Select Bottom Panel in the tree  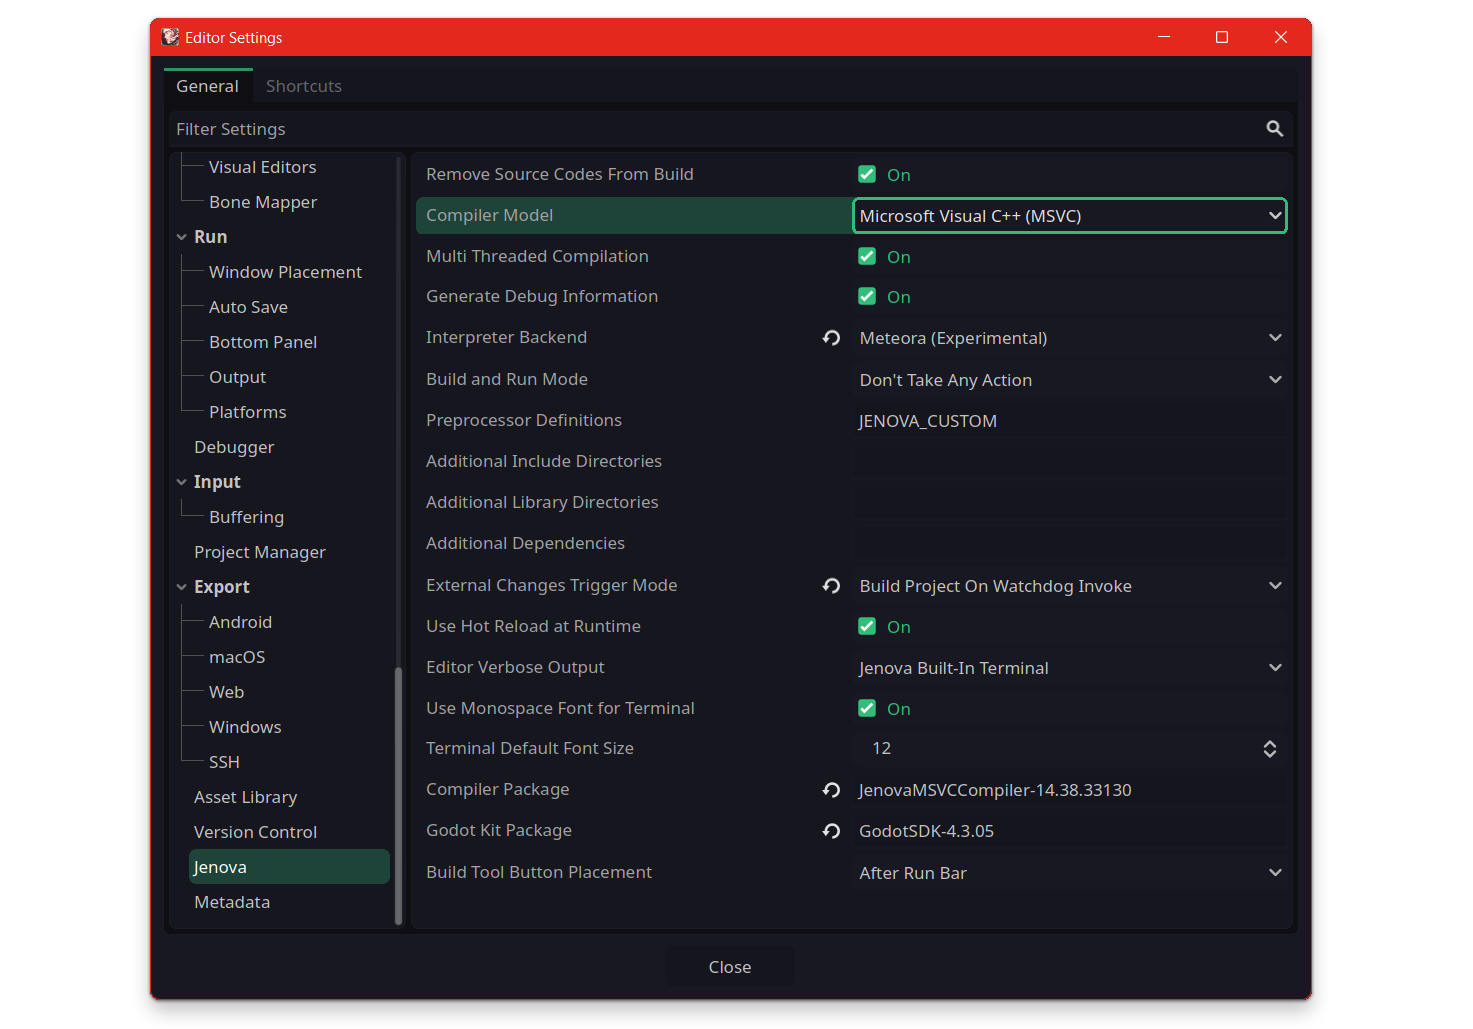(x=263, y=342)
